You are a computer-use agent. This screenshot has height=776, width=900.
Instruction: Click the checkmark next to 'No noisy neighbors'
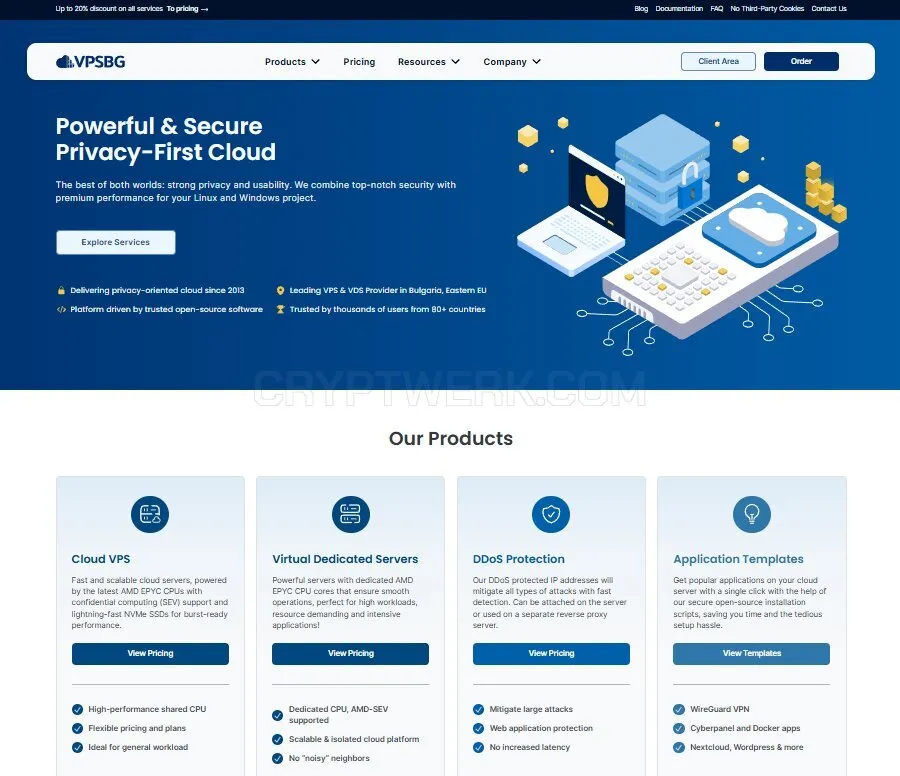pos(278,758)
